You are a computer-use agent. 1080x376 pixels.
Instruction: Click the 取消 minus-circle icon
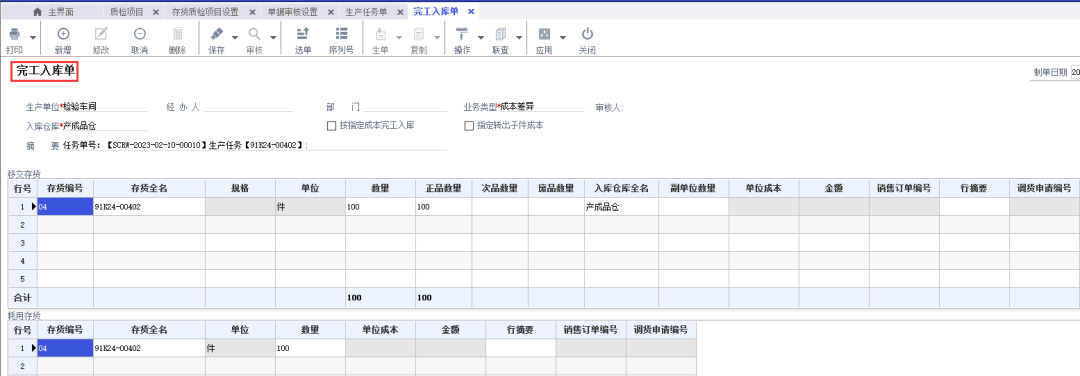coord(140,34)
